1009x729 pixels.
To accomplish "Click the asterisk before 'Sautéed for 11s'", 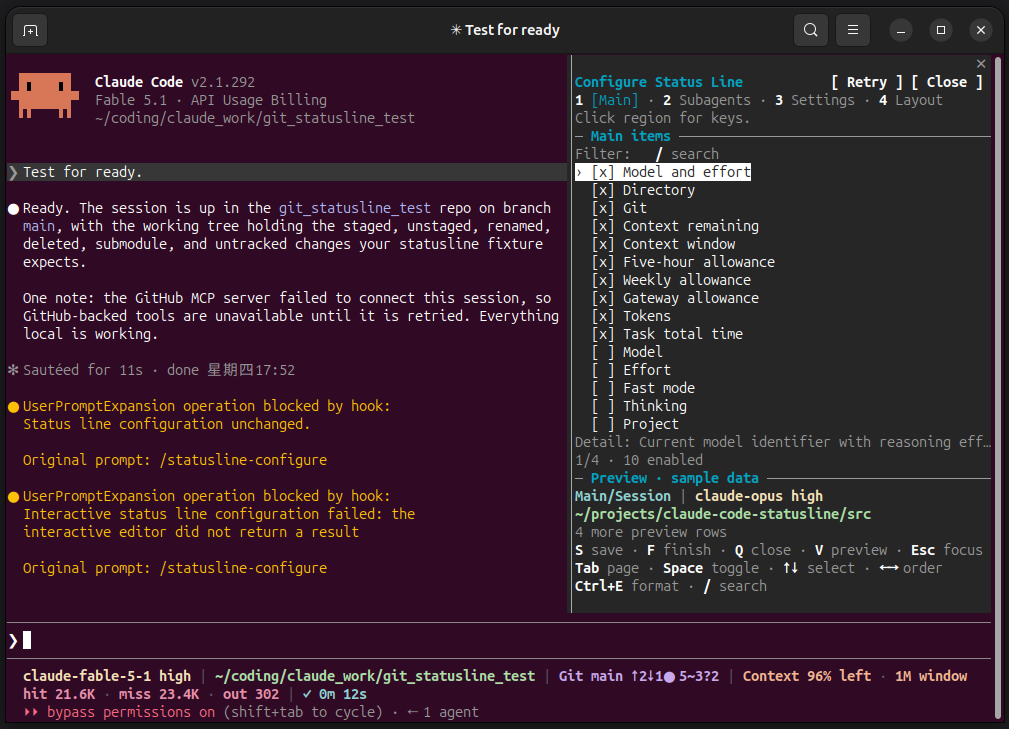I will 14,370.
